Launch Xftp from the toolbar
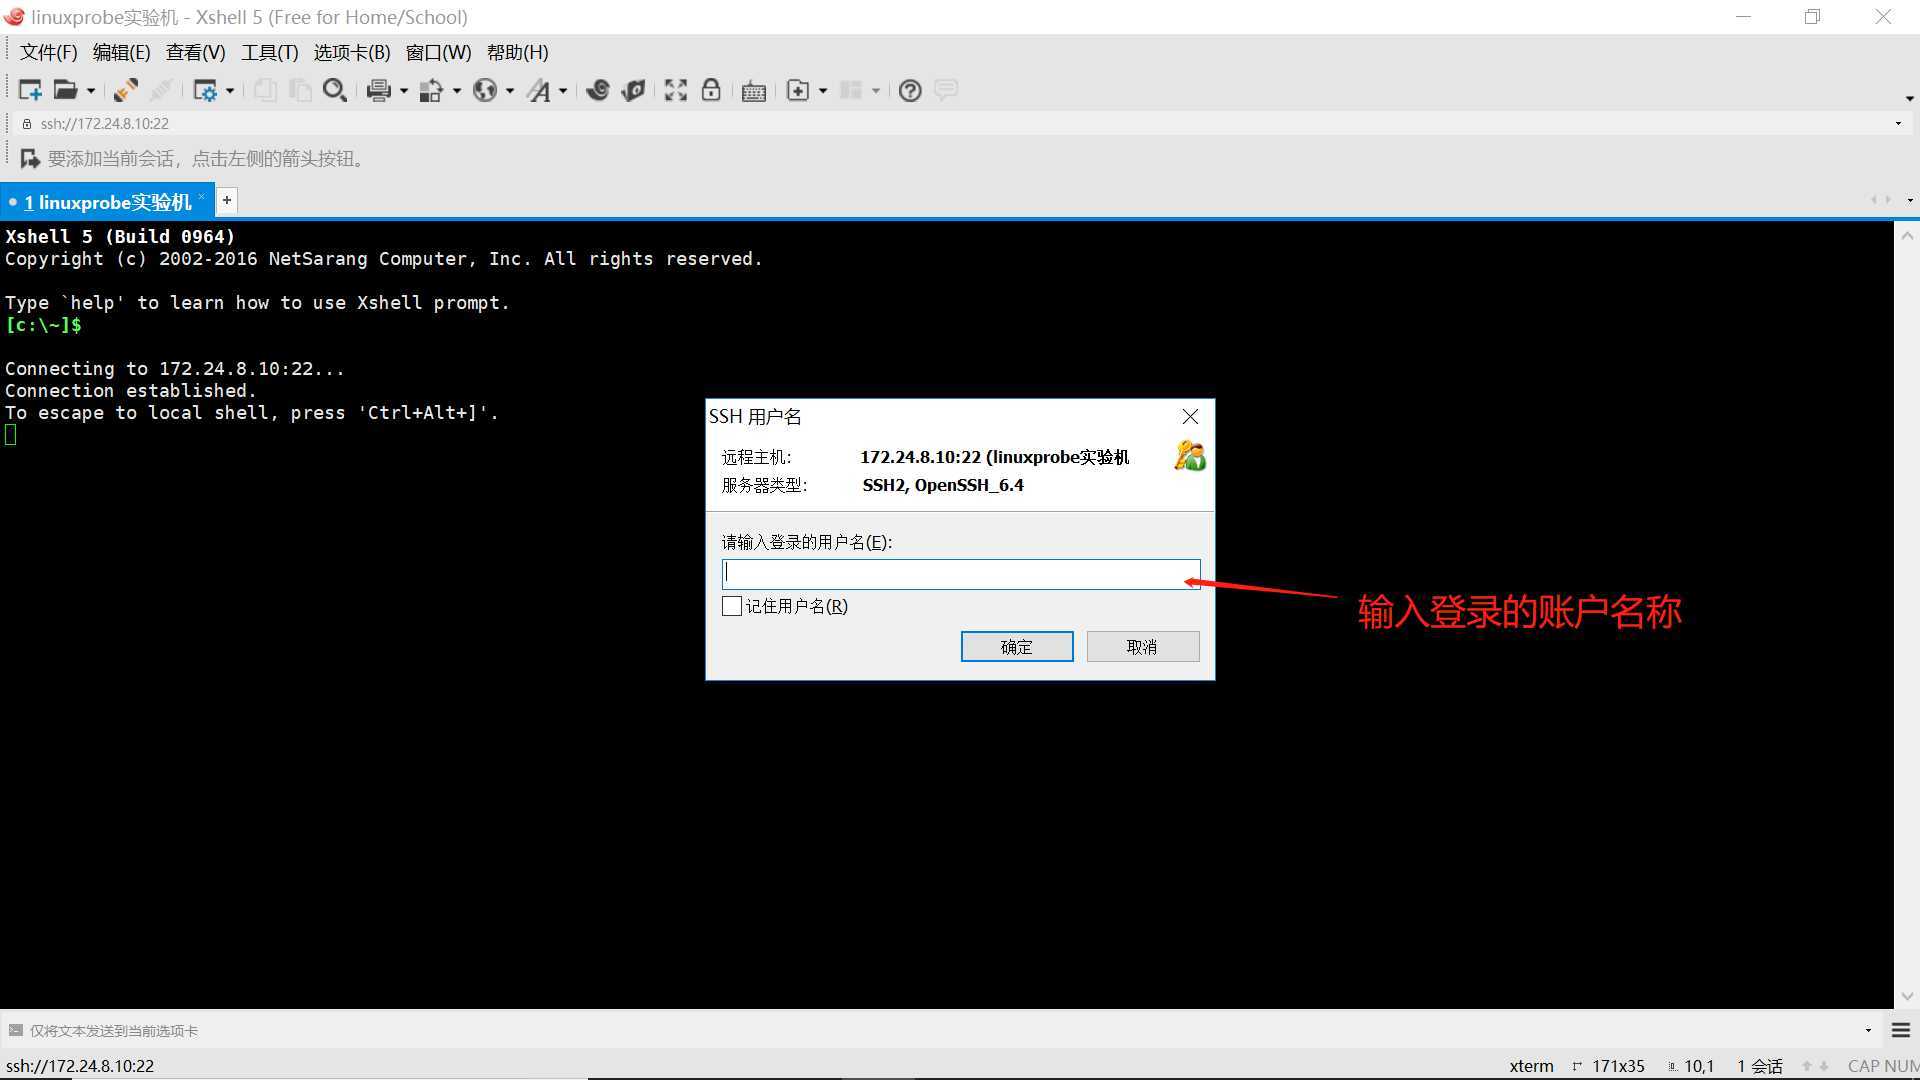 coord(598,90)
